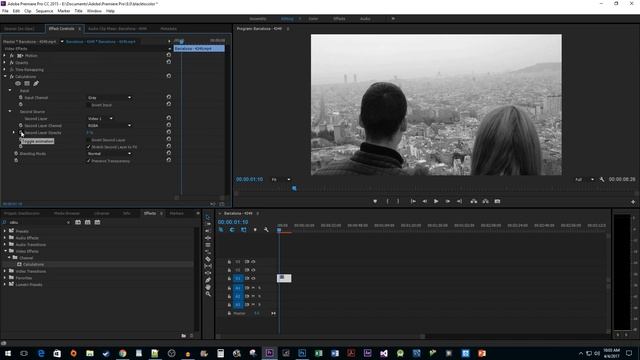Select the Selection tool in the timeline toolbox
Image resolution: width=640 pixels, height=360 pixels.
pos(208,217)
